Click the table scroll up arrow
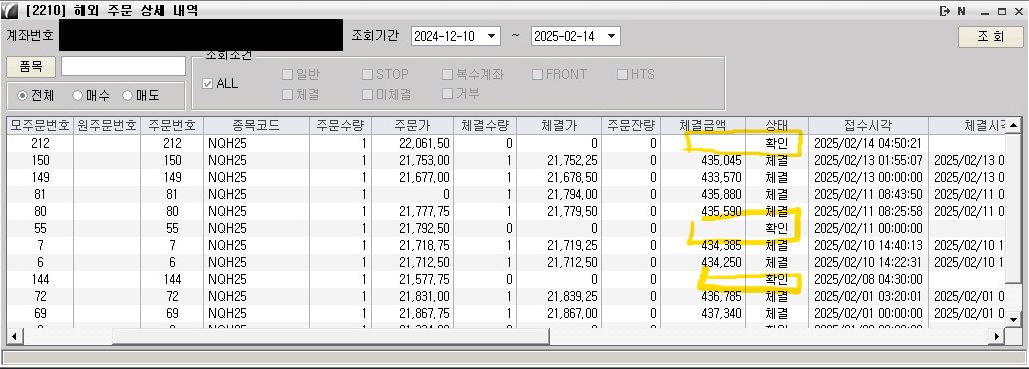 [x=1015, y=125]
